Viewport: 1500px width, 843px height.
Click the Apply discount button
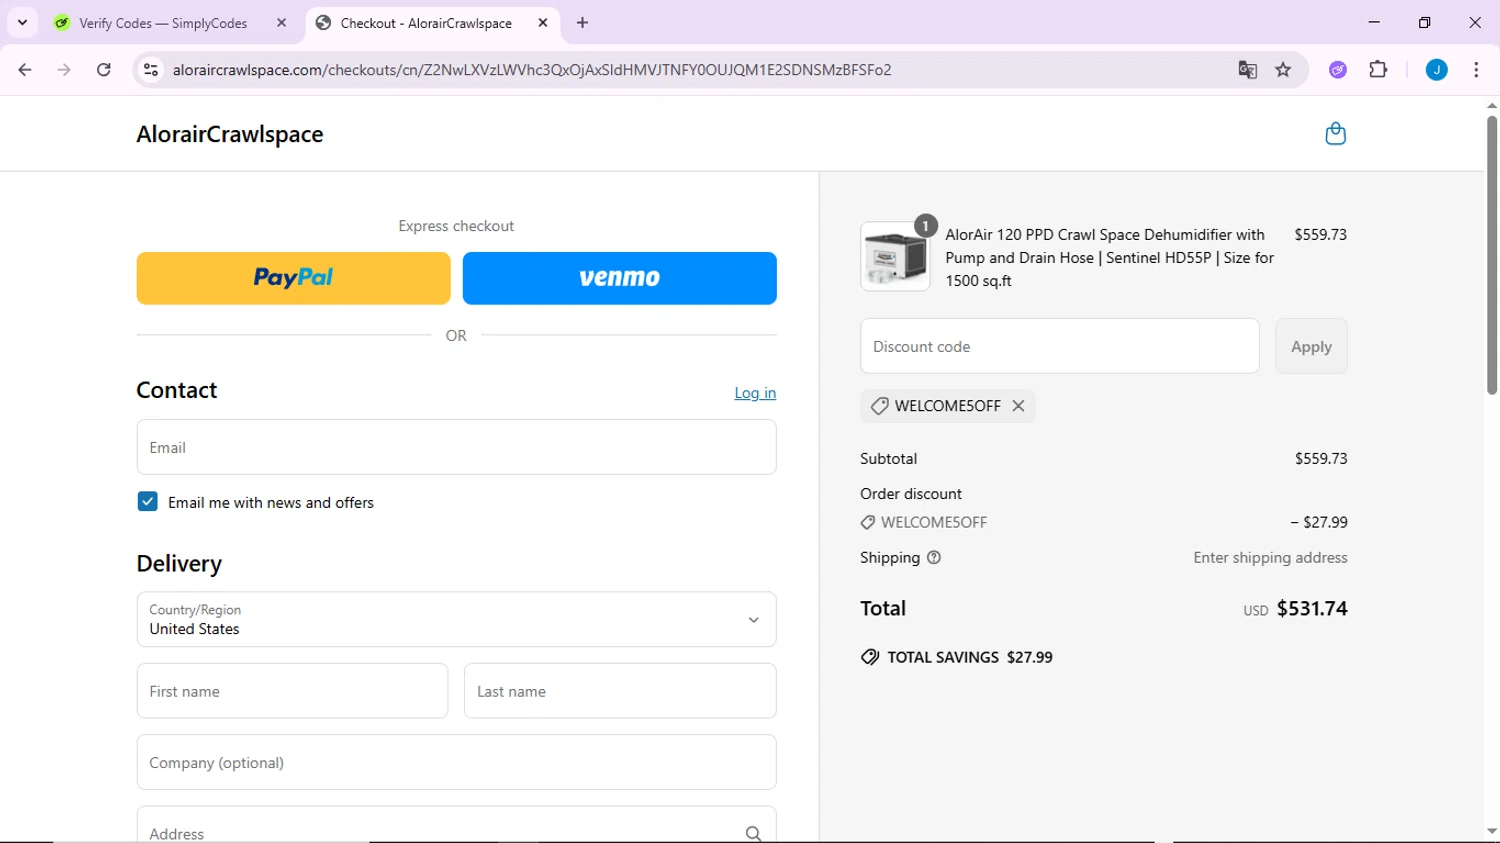[x=1311, y=347]
